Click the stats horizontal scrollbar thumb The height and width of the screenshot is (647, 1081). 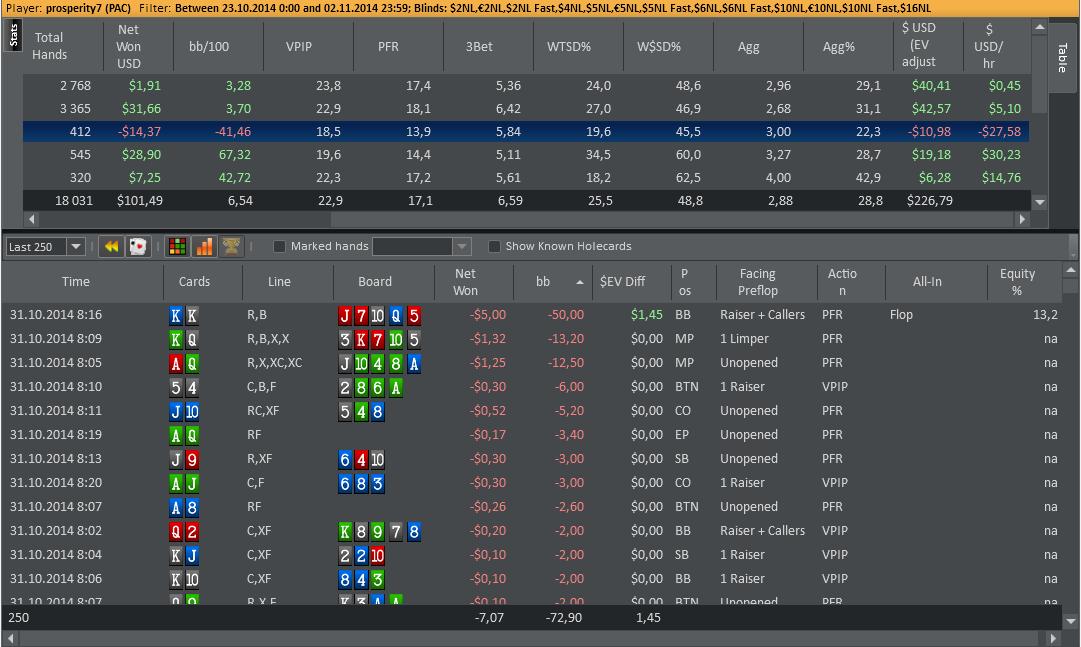184,219
